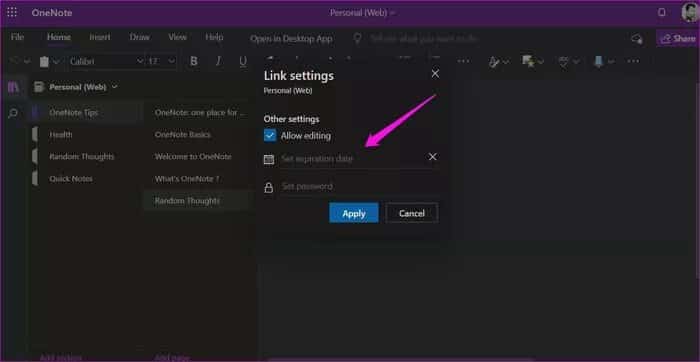Click the Apply button
The image size is (700, 362).
coord(354,213)
